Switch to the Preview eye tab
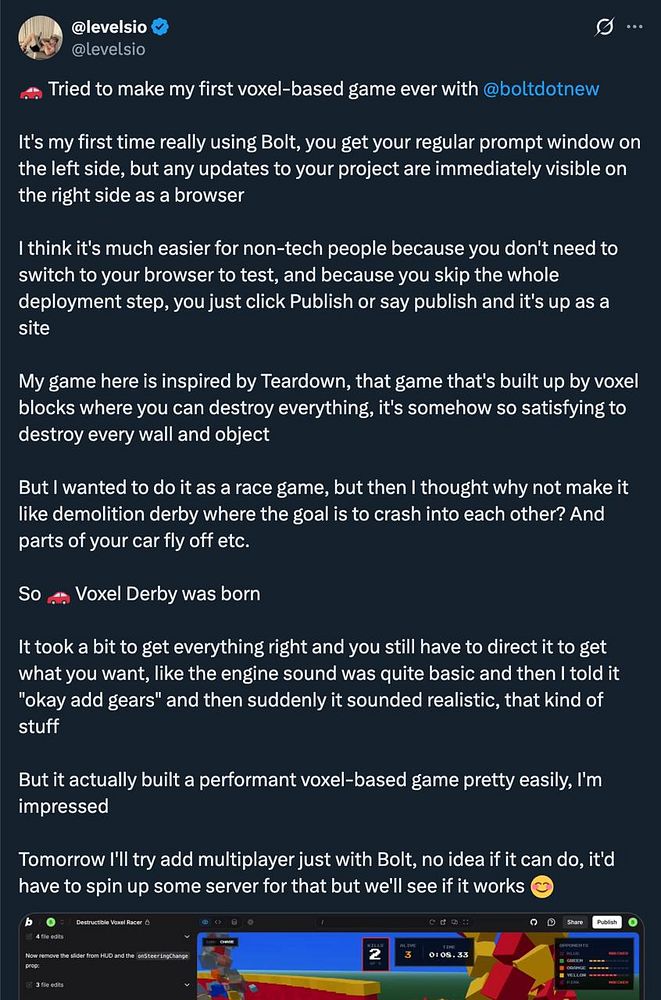Screen dimensions: 661x1000 pos(205,922)
